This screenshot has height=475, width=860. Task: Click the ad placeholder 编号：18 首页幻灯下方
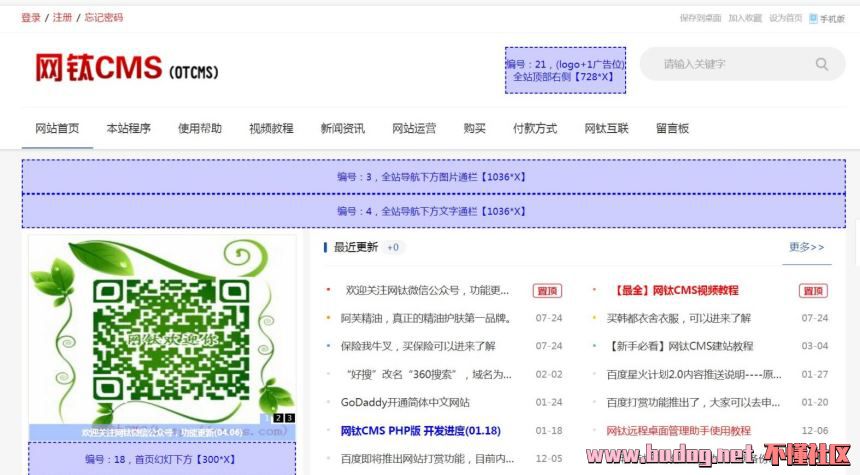tap(162, 459)
